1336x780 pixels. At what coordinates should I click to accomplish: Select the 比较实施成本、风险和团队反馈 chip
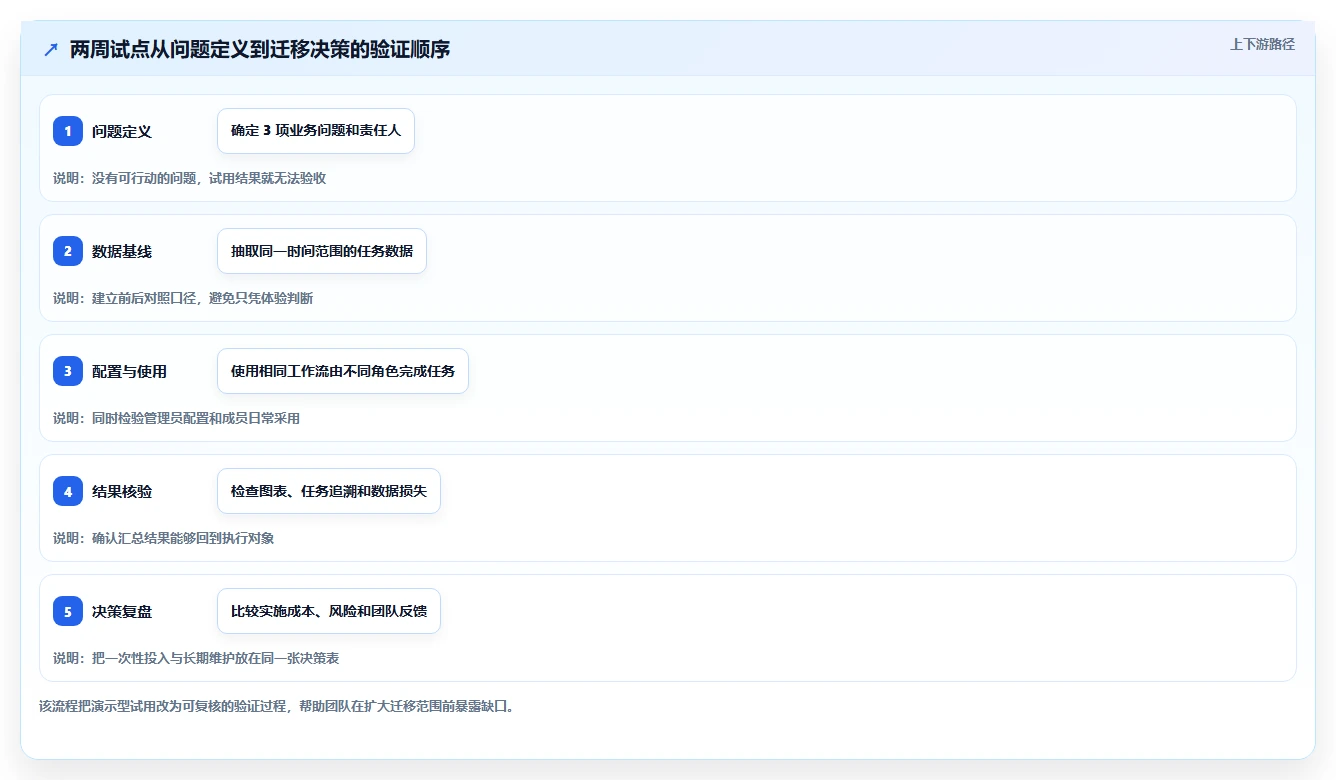coord(329,611)
